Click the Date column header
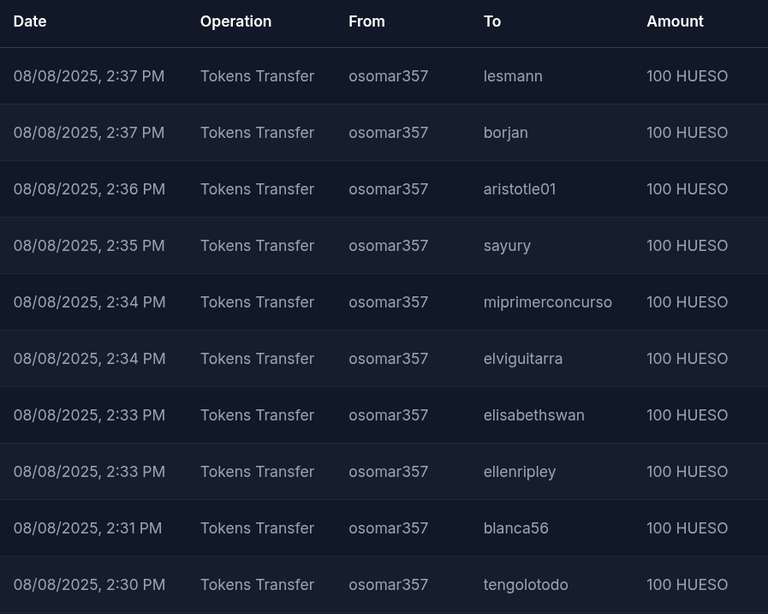 [x=30, y=21]
